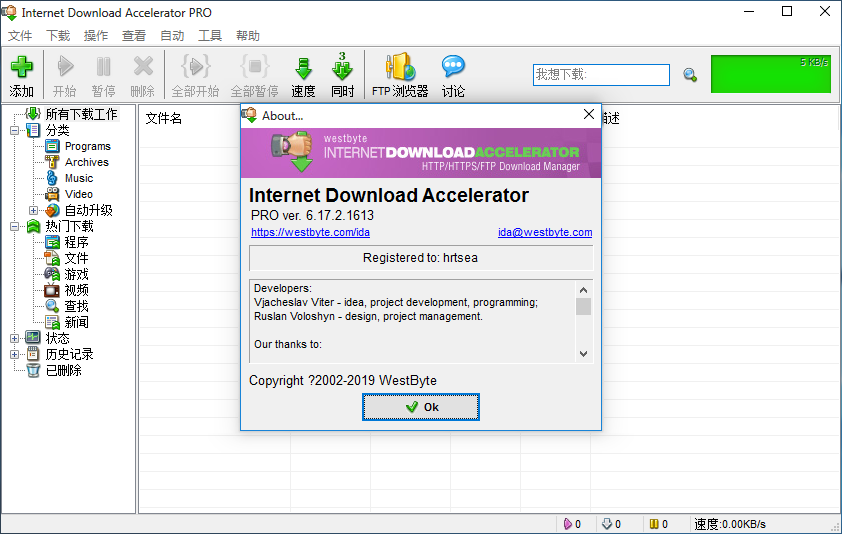Open the 操作 menu
Viewport: 842px width, 534px height.
pos(96,35)
